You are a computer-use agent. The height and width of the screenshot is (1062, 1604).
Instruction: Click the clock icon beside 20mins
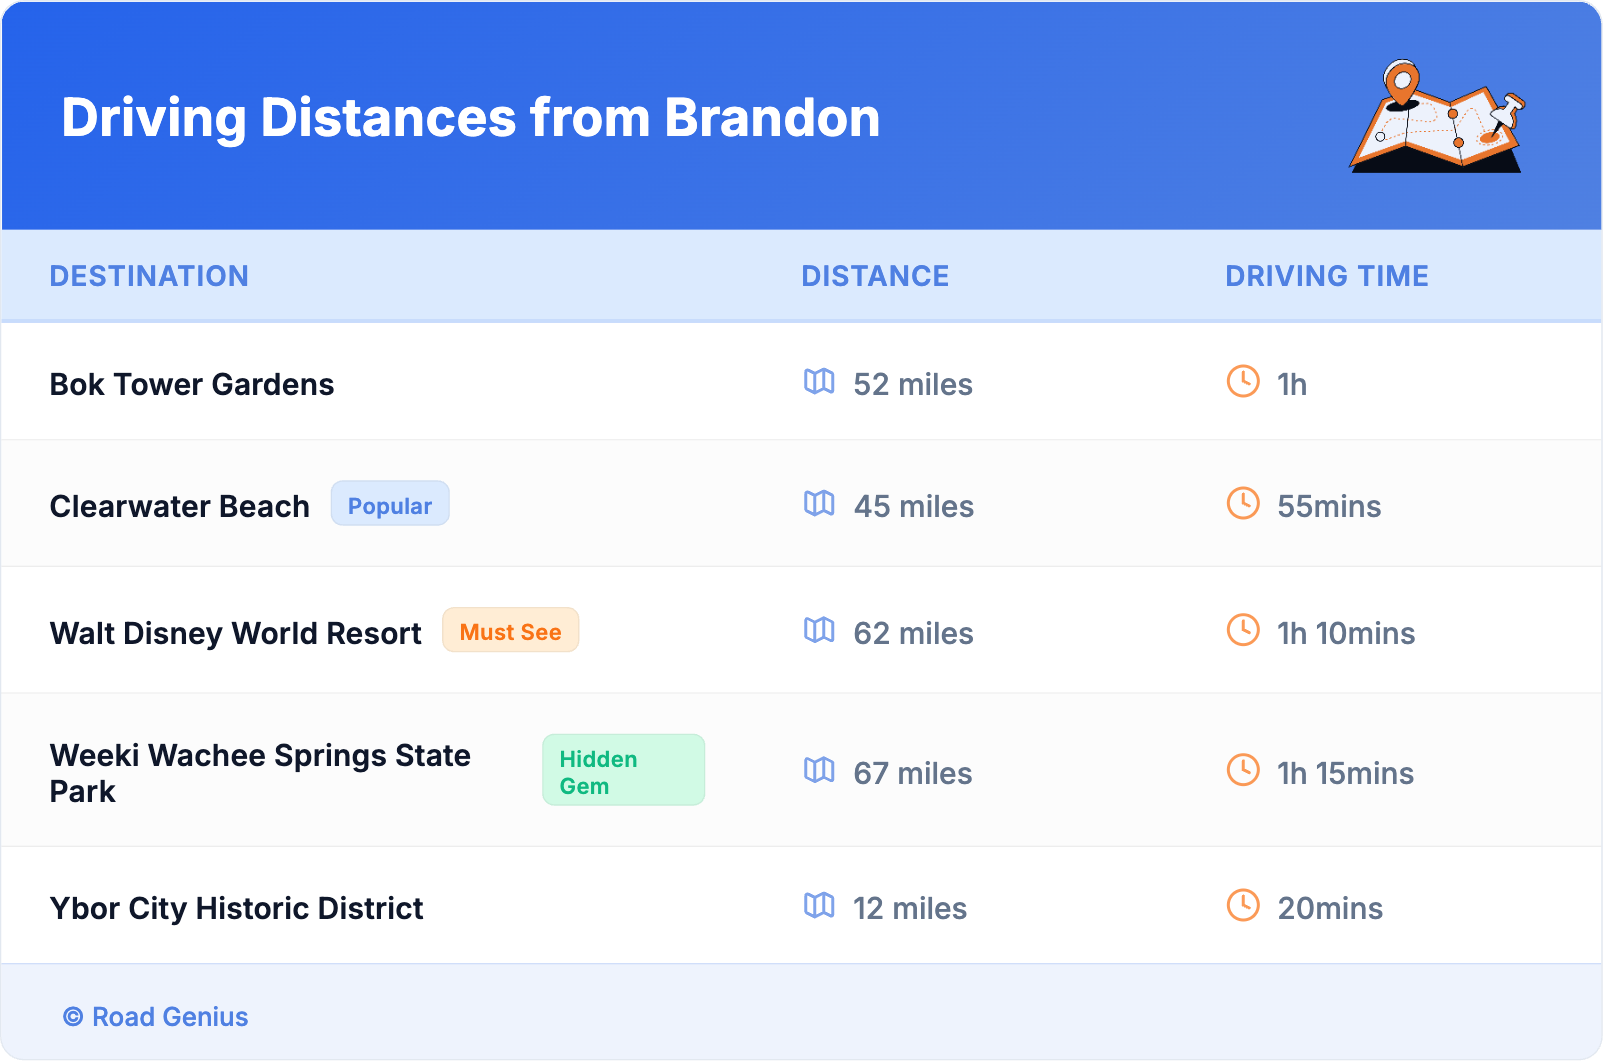tap(1243, 906)
